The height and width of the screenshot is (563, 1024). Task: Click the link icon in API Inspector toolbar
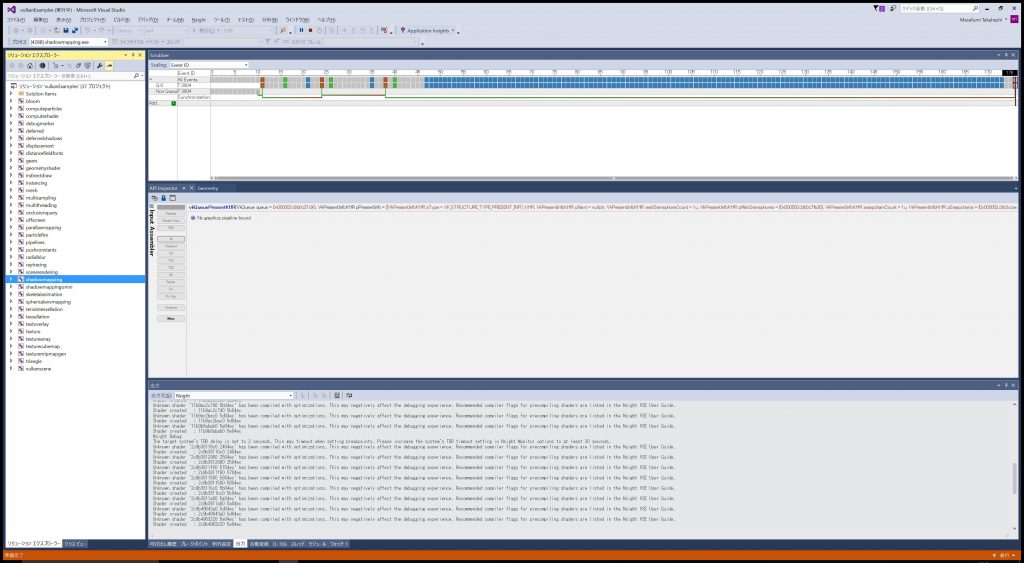click(155, 198)
